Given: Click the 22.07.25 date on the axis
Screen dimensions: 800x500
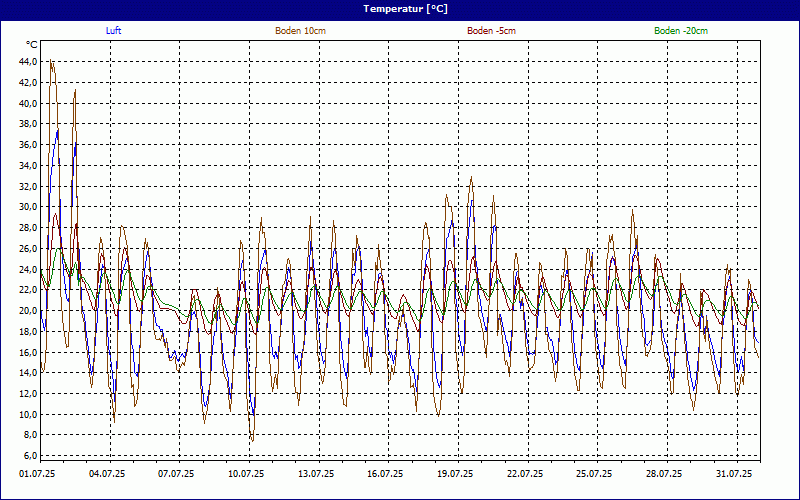Looking at the screenshot, I should [525, 474].
